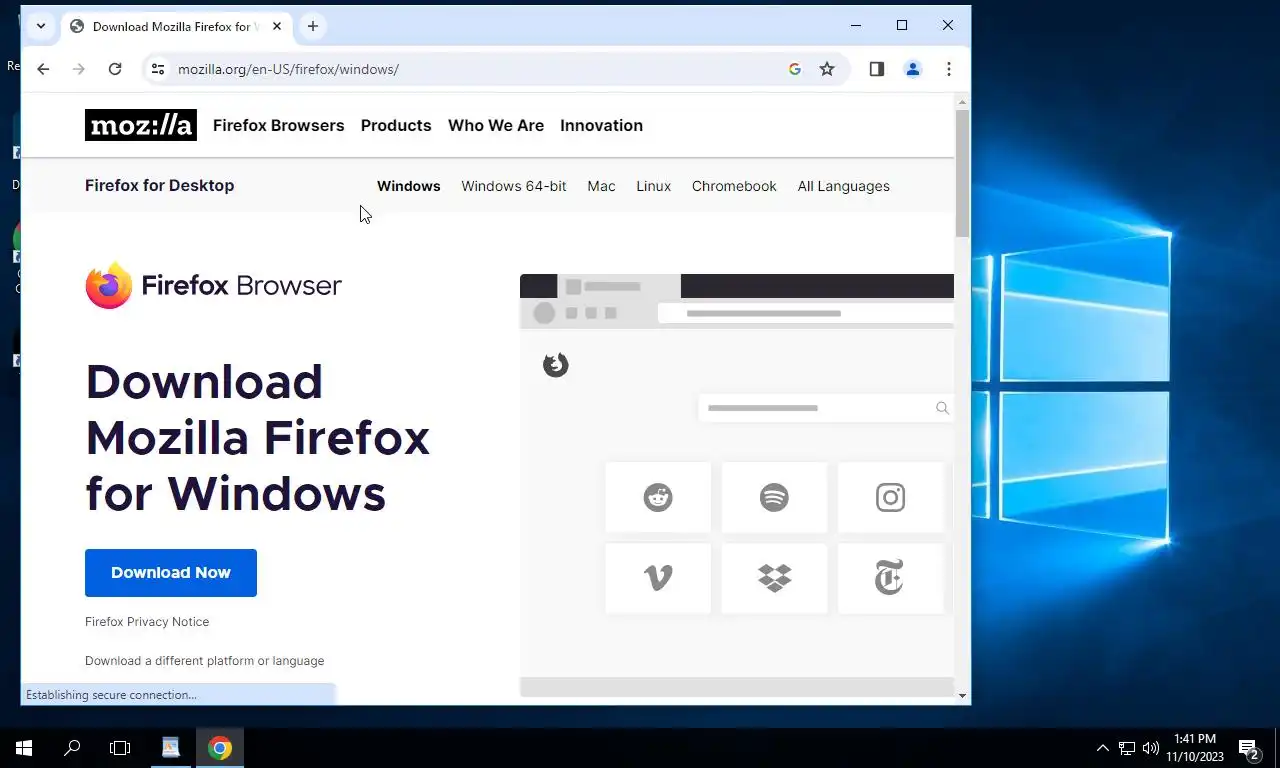View site information icon in address bar
Image resolution: width=1280 pixels, height=768 pixels.
click(x=158, y=69)
